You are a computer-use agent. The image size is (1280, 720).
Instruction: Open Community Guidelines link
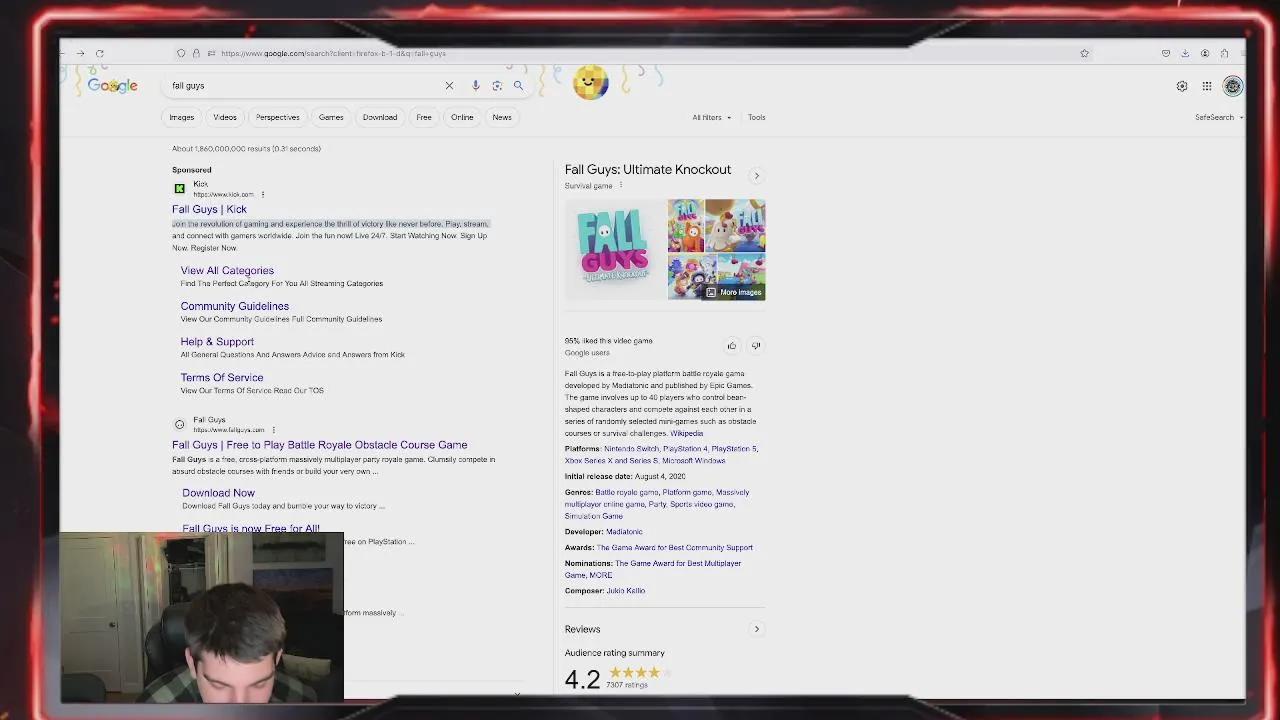(x=235, y=306)
